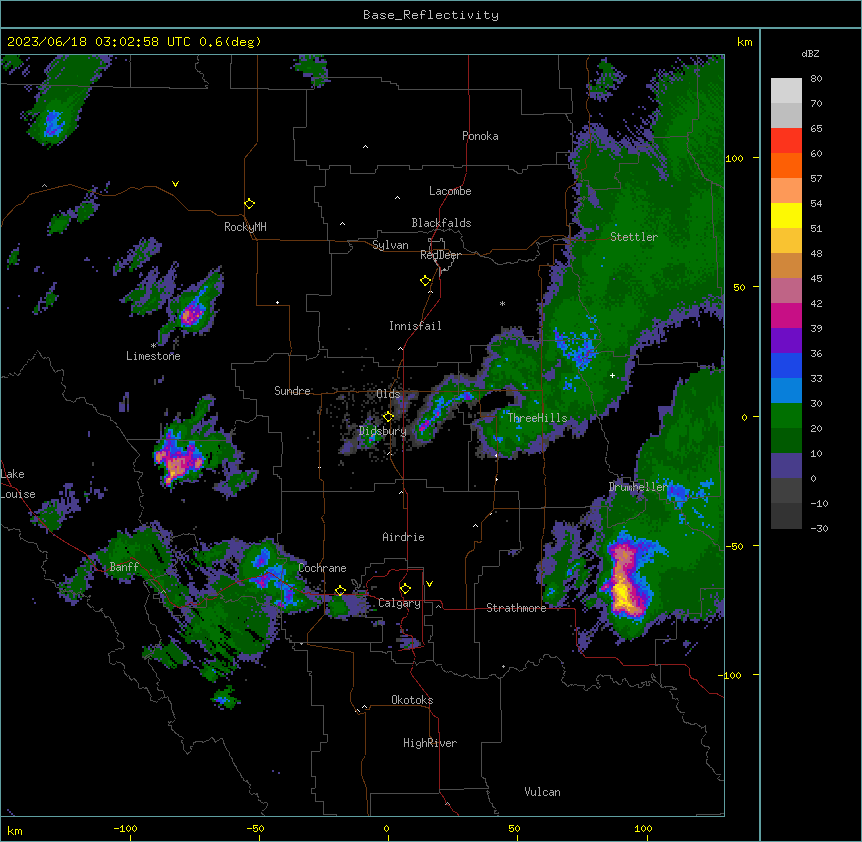Image resolution: width=862 pixels, height=842 pixels.
Task: Click the Strathmore label
Action: click(x=516, y=608)
